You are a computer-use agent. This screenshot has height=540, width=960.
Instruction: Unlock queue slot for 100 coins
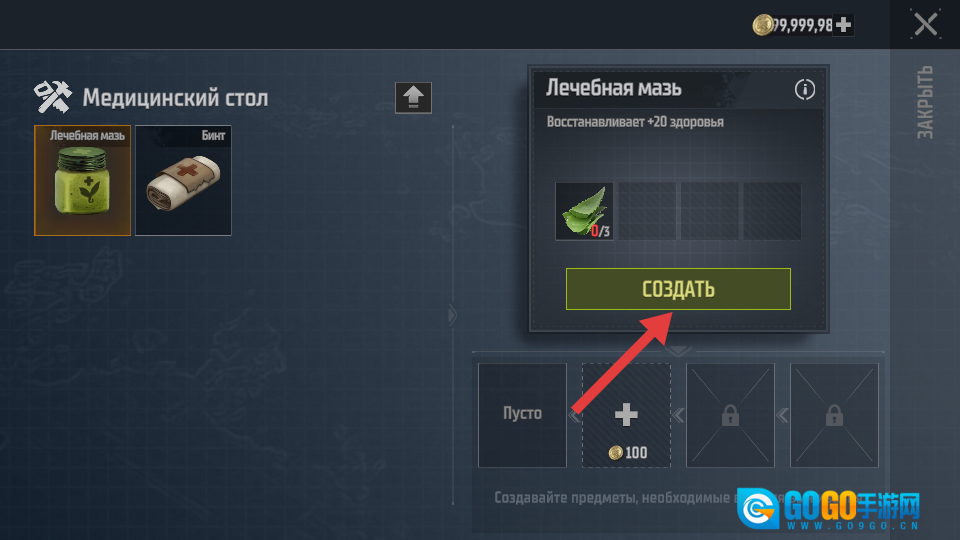click(x=626, y=415)
